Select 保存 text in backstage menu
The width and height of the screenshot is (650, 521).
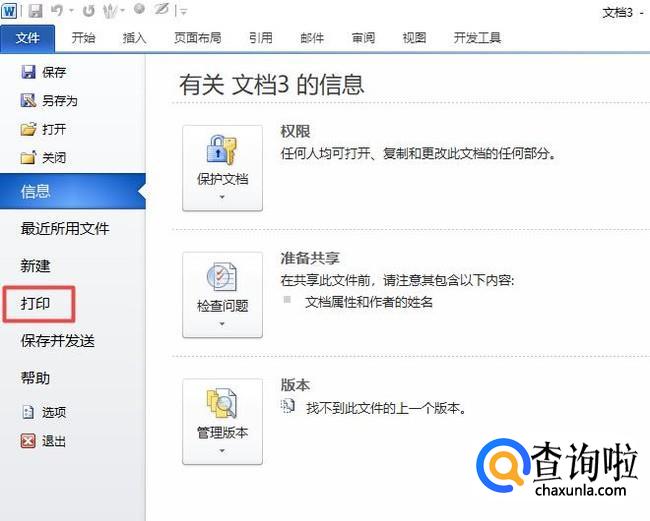[x=54, y=73]
